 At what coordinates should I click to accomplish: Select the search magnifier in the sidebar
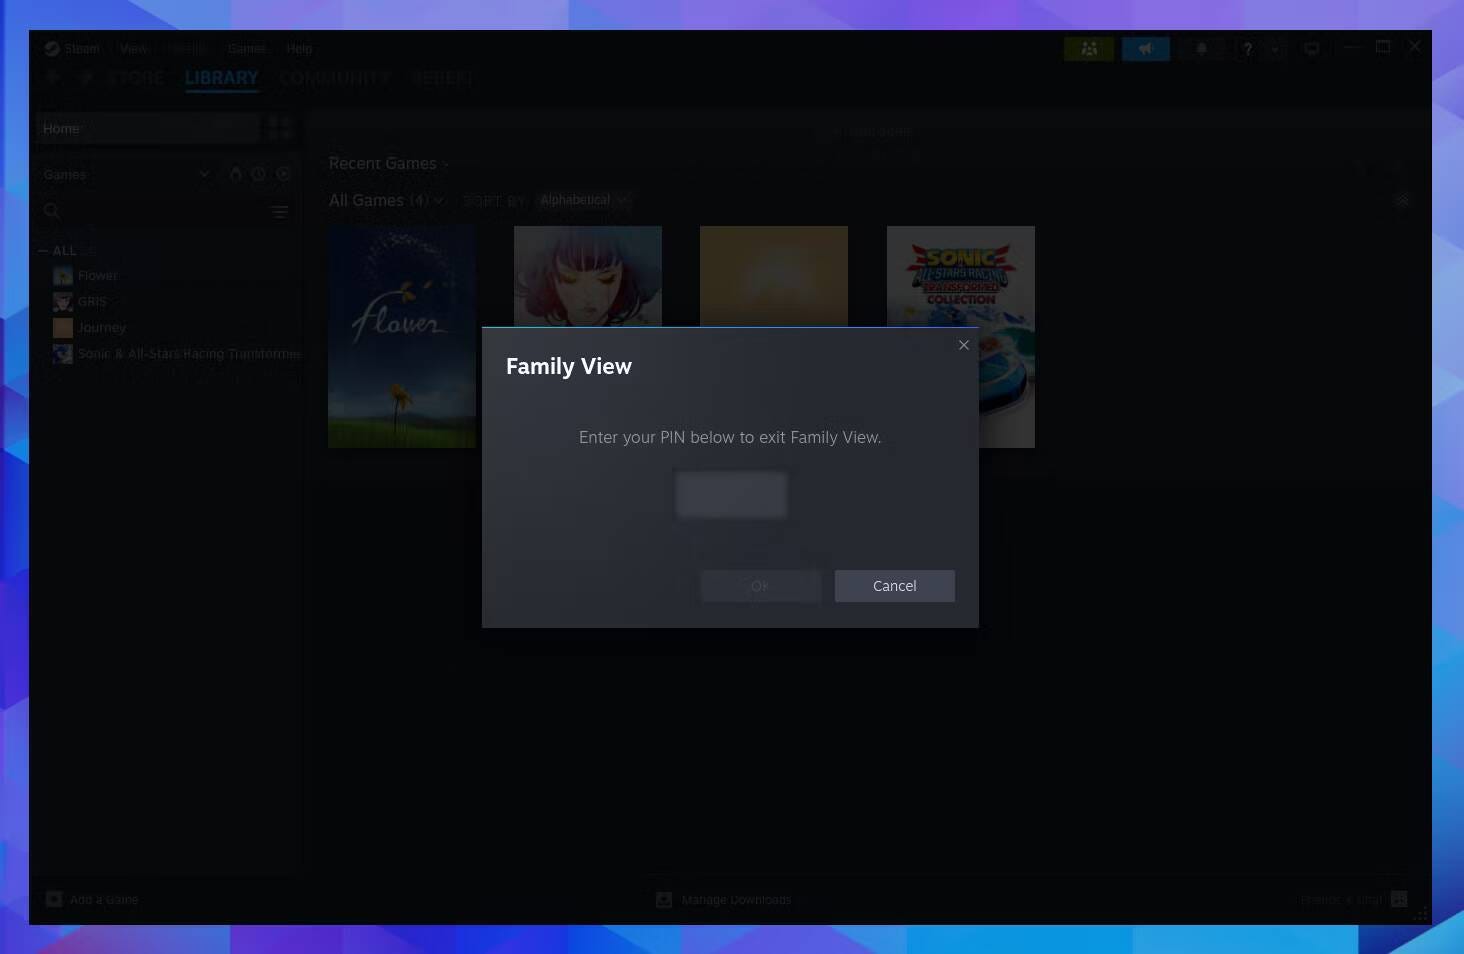click(x=52, y=211)
